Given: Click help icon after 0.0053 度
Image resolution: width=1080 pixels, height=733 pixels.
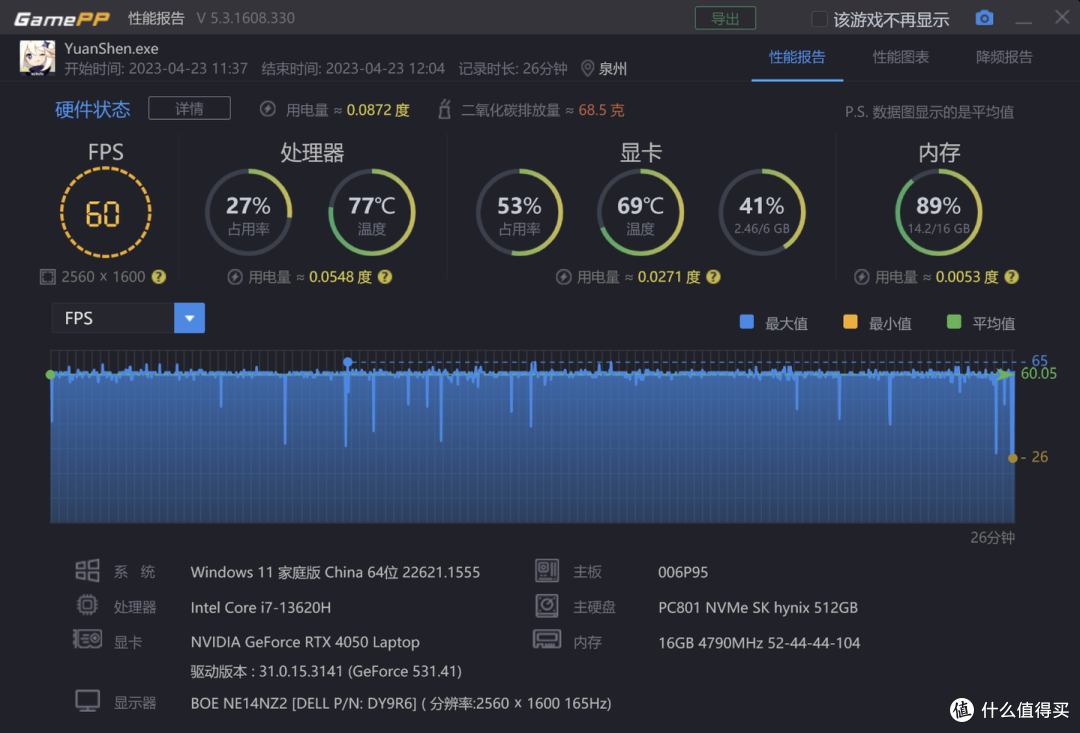Looking at the screenshot, I should [x=1011, y=277].
